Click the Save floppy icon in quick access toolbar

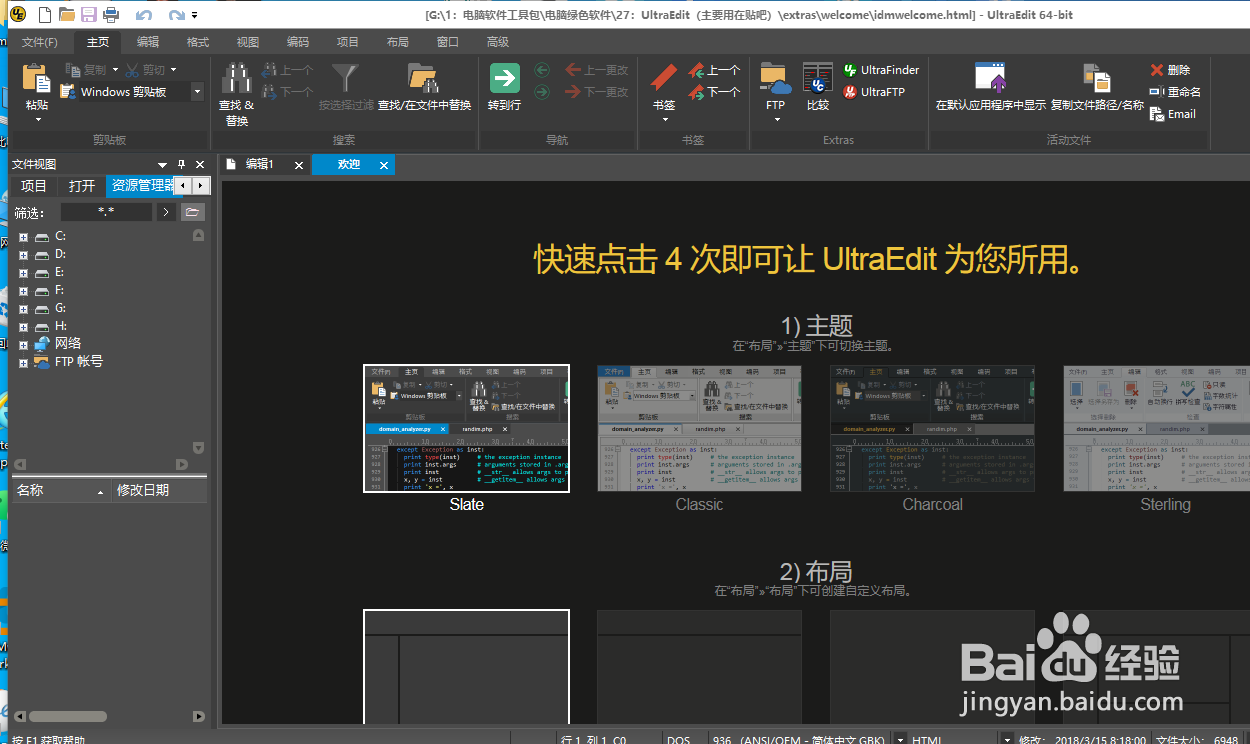[x=89, y=14]
